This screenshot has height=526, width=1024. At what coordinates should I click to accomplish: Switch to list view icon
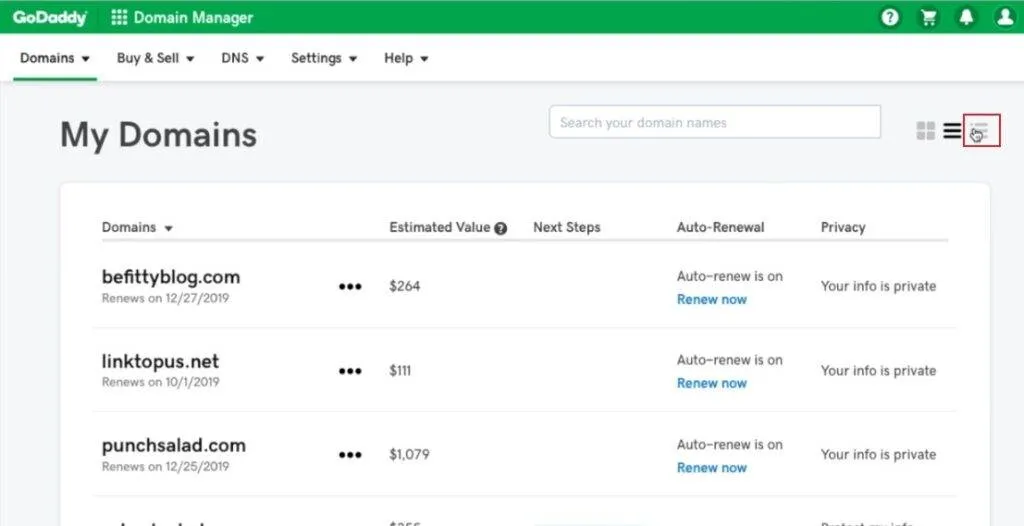click(952, 131)
